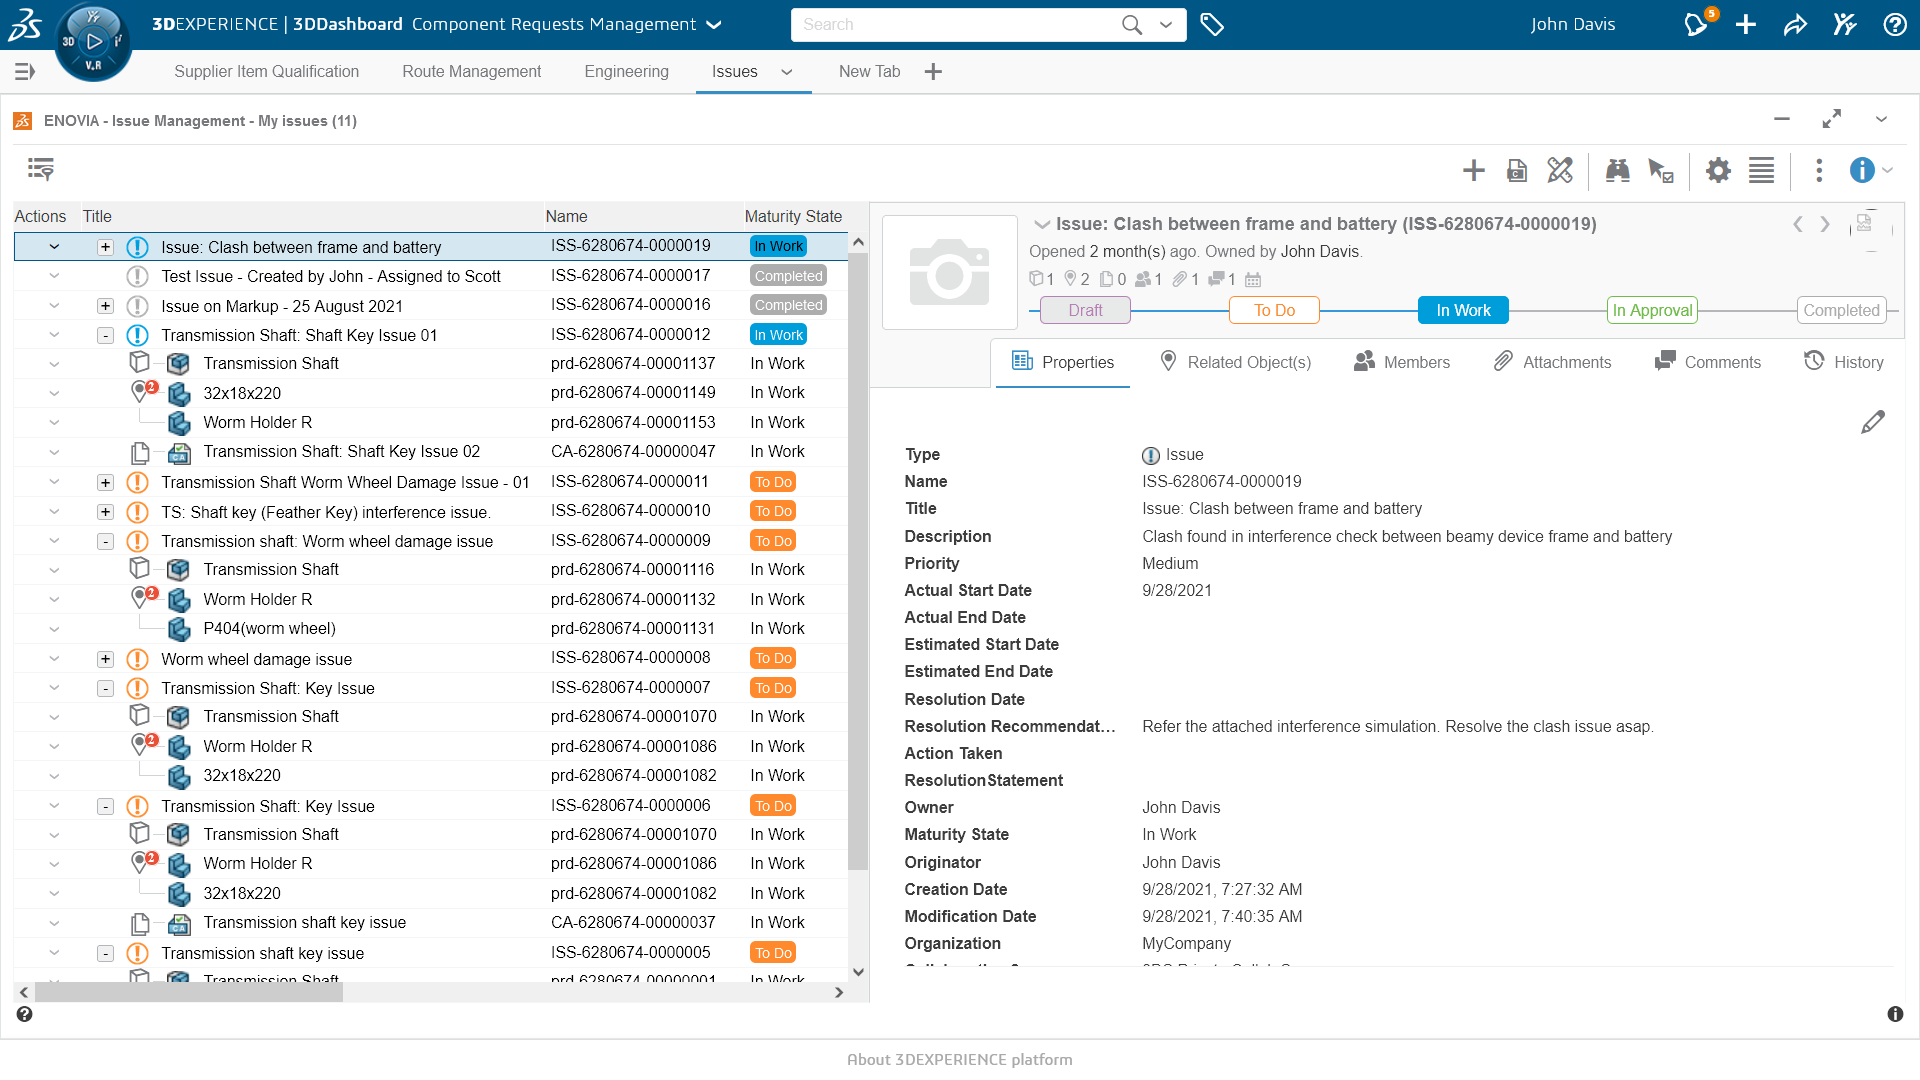Open the Route Management tab
The width and height of the screenshot is (1920, 1080).
click(471, 72)
